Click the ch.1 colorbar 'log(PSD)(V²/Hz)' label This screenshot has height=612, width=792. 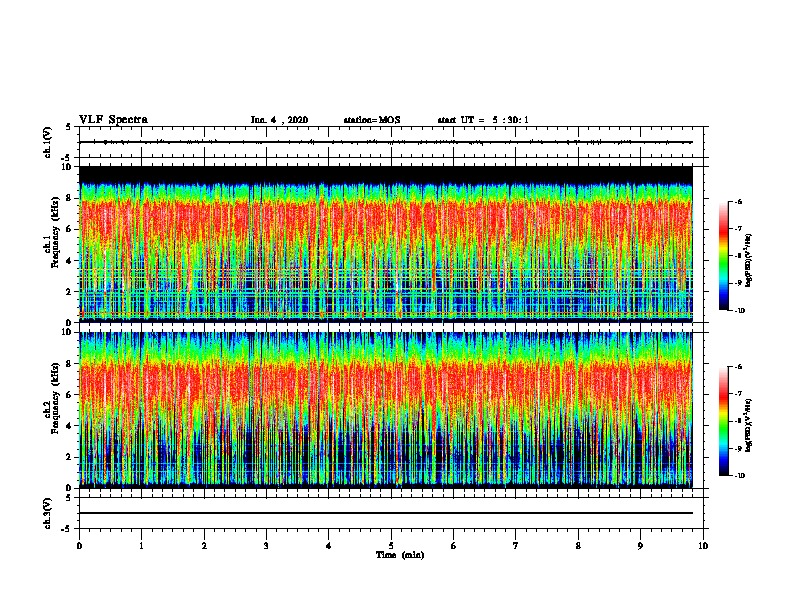pyautogui.click(x=748, y=260)
